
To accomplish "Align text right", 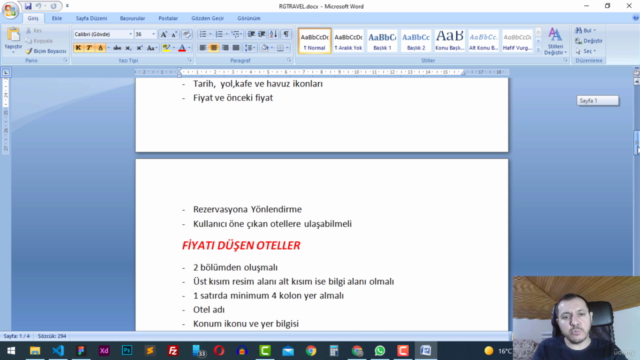I will click(x=225, y=48).
